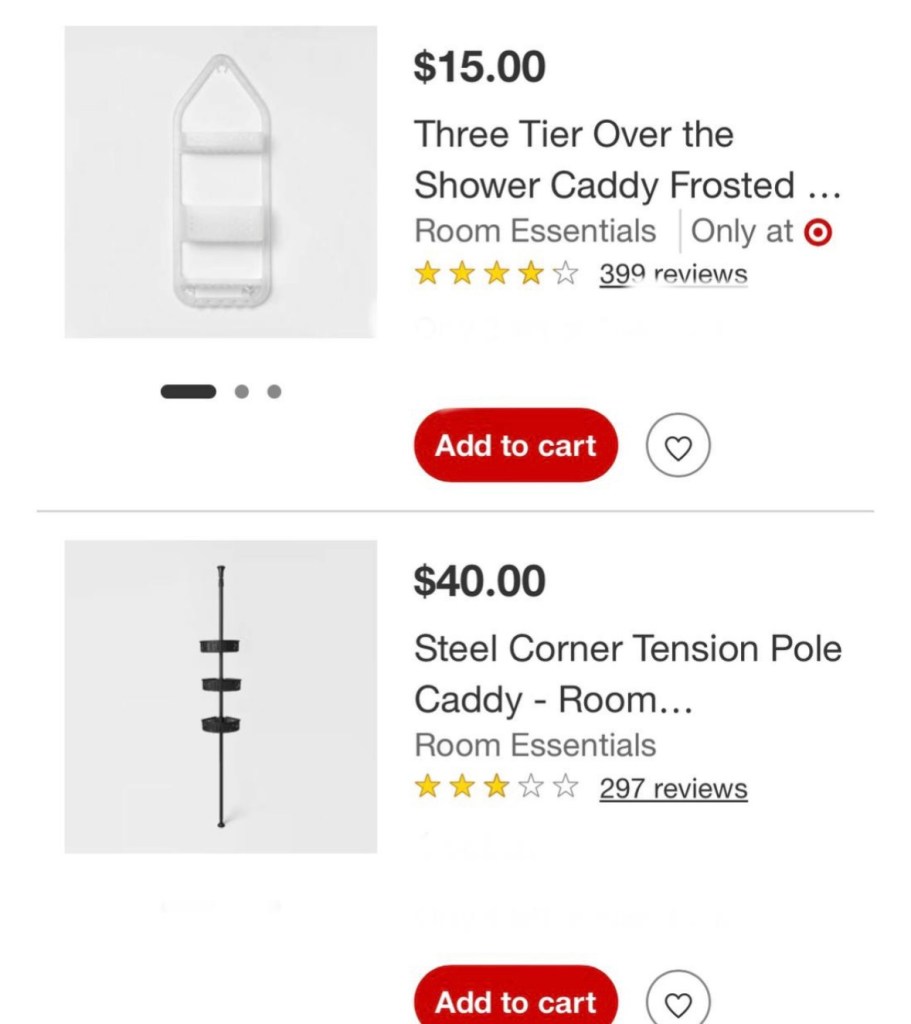911x1024 pixels.
Task: Save the Three Tier Shower Caddy with heart icon
Action: click(678, 447)
